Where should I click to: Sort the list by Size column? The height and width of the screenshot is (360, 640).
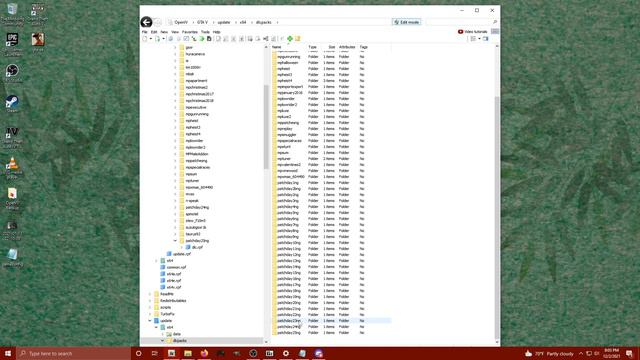pos(331,47)
